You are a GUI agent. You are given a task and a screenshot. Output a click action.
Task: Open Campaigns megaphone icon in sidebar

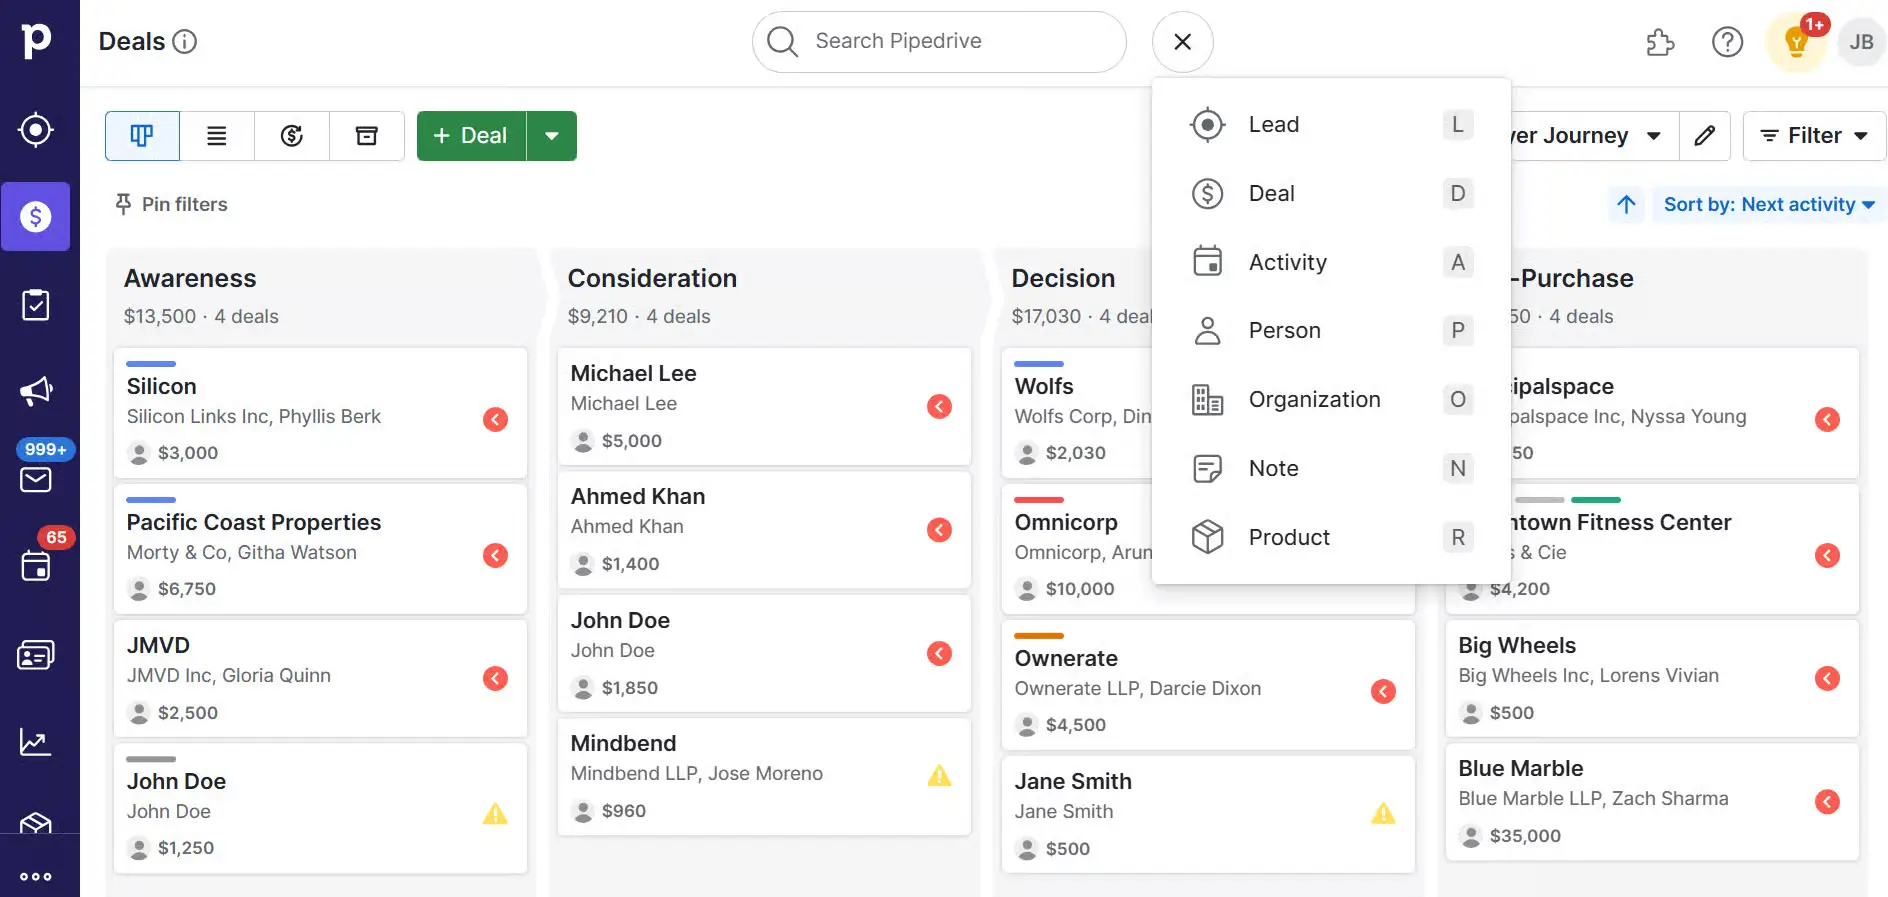click(36, 391)
